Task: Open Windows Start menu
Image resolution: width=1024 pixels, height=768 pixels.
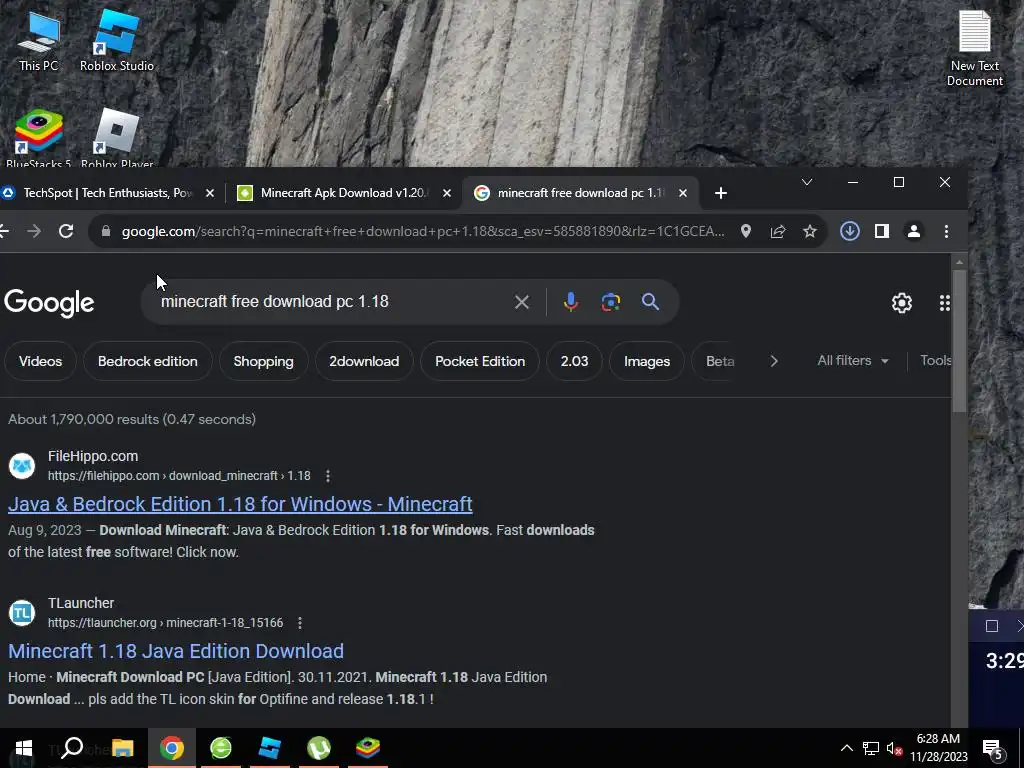Action: click(x=24, y=748)
